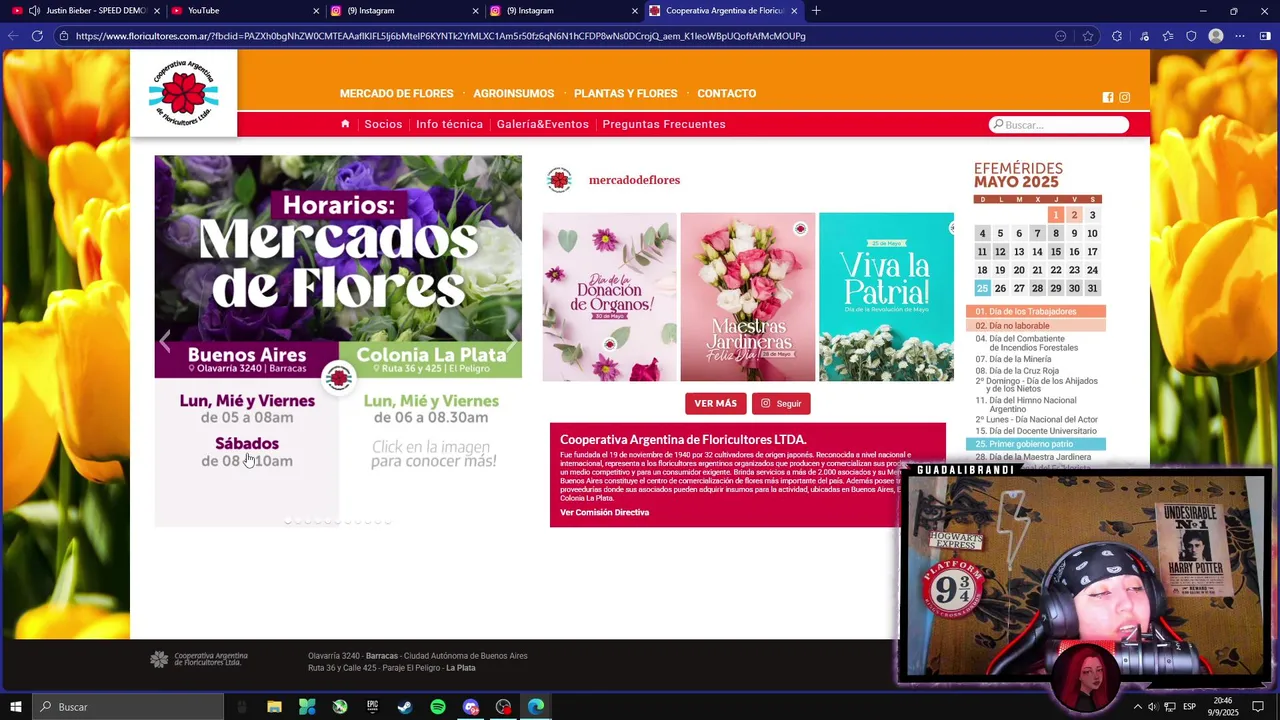Open AGROINSUMOS menu item
The image size is (1280, 720).
tap(513, 94)
